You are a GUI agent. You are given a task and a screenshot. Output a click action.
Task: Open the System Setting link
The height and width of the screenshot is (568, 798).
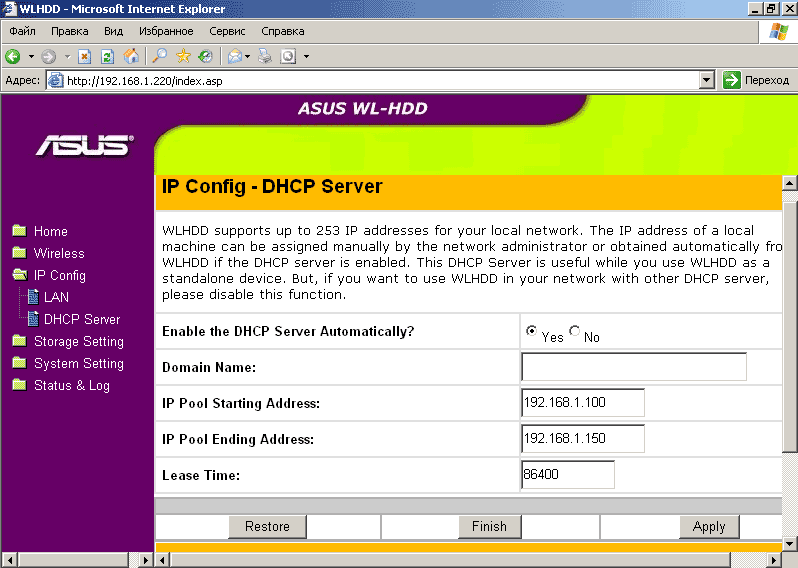(x=79, y=363)
